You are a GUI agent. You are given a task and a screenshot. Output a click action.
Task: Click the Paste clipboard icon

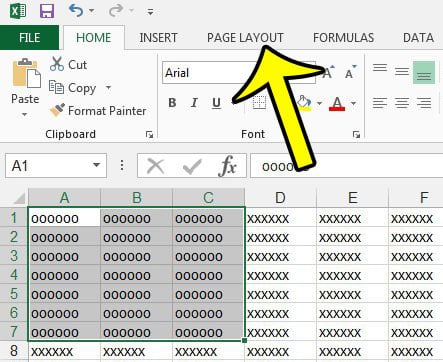point(26,73)
